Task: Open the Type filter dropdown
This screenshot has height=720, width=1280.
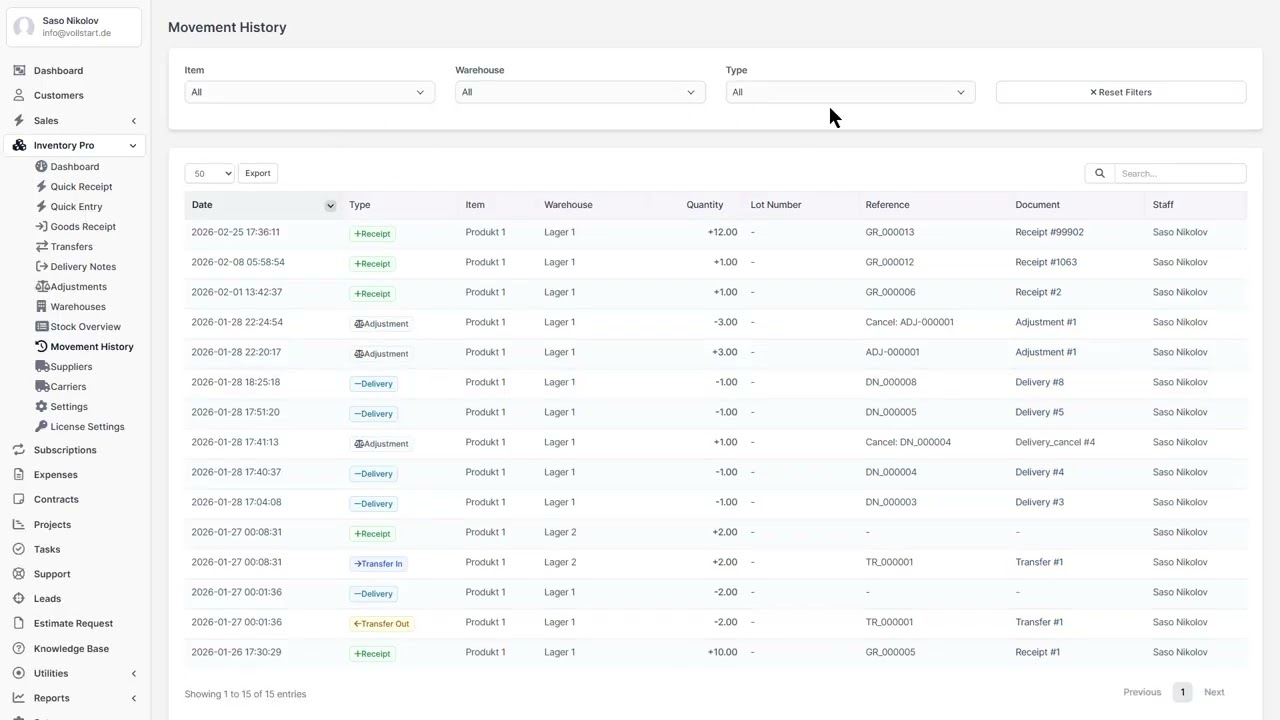Action: [x=850, y=92]
